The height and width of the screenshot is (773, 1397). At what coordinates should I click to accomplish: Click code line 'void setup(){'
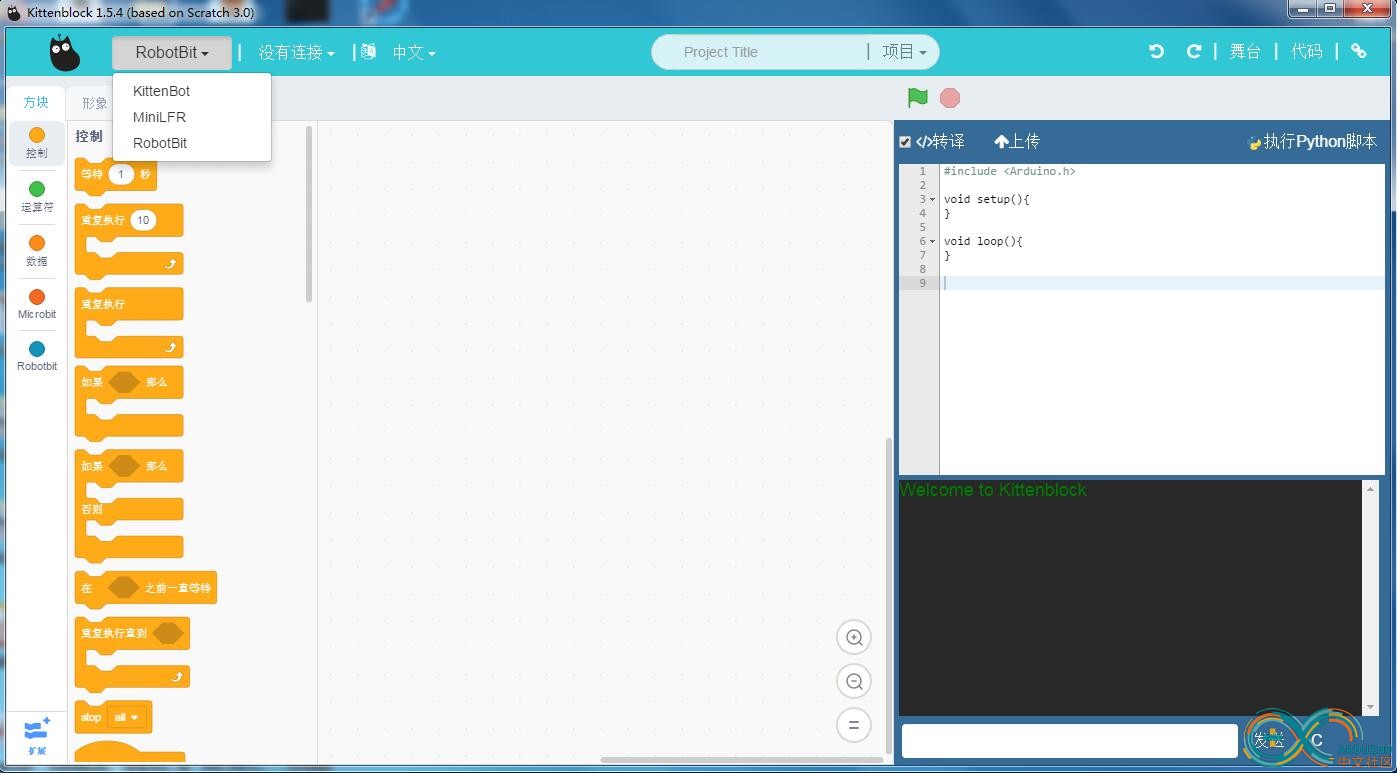point(986,199)
